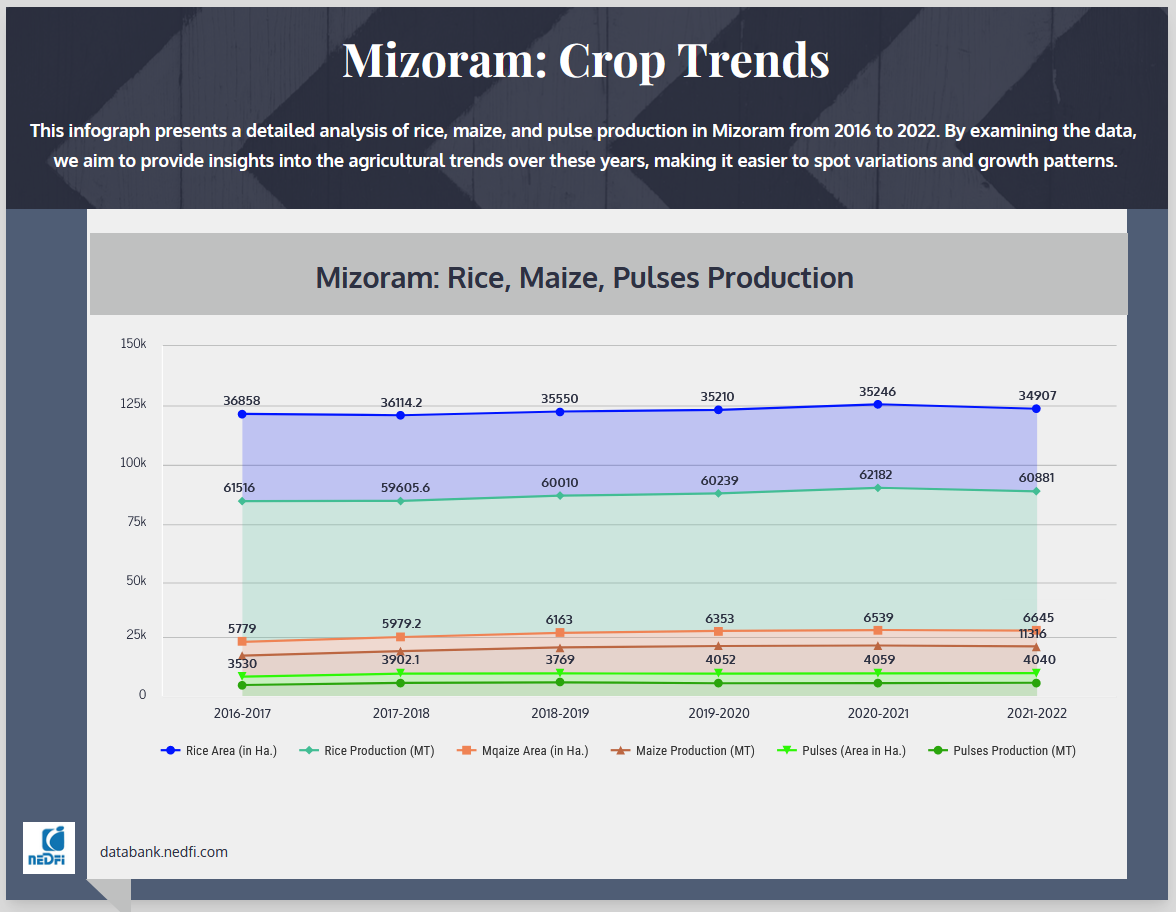Select the Maize Production triangle marker at 2019-2020

pyautogui.click(x=719, y=646)
